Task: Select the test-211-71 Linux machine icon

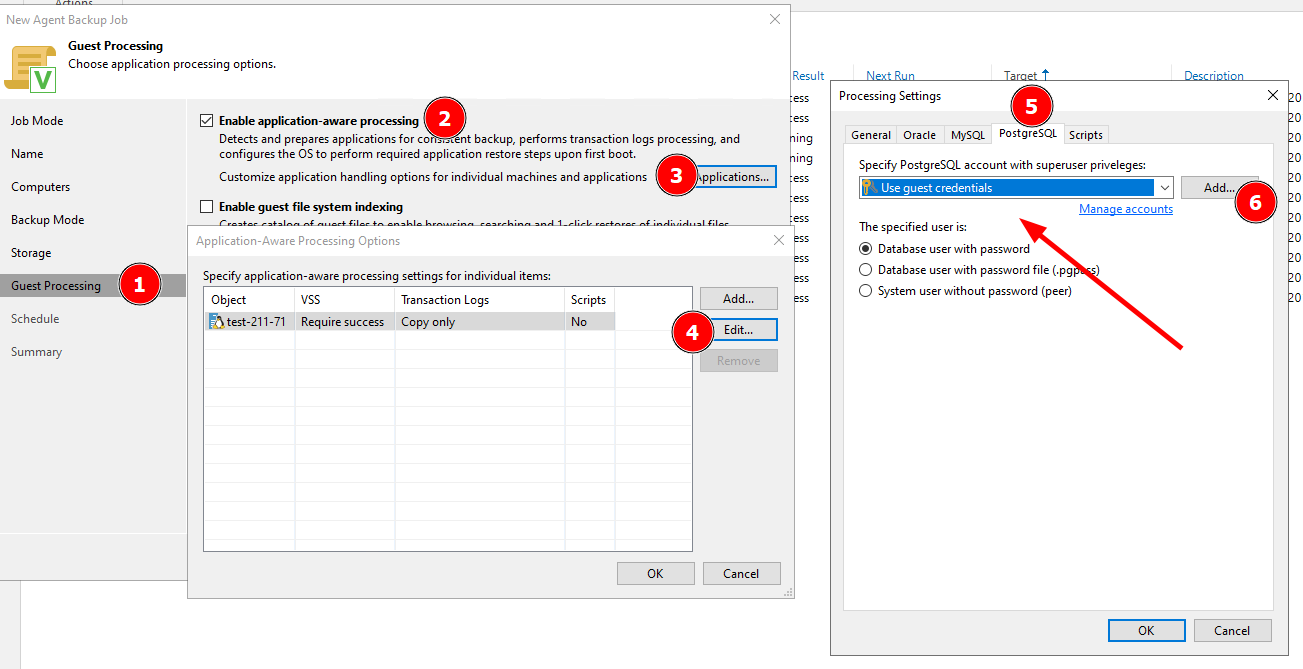Action: (x=217, y=322)
